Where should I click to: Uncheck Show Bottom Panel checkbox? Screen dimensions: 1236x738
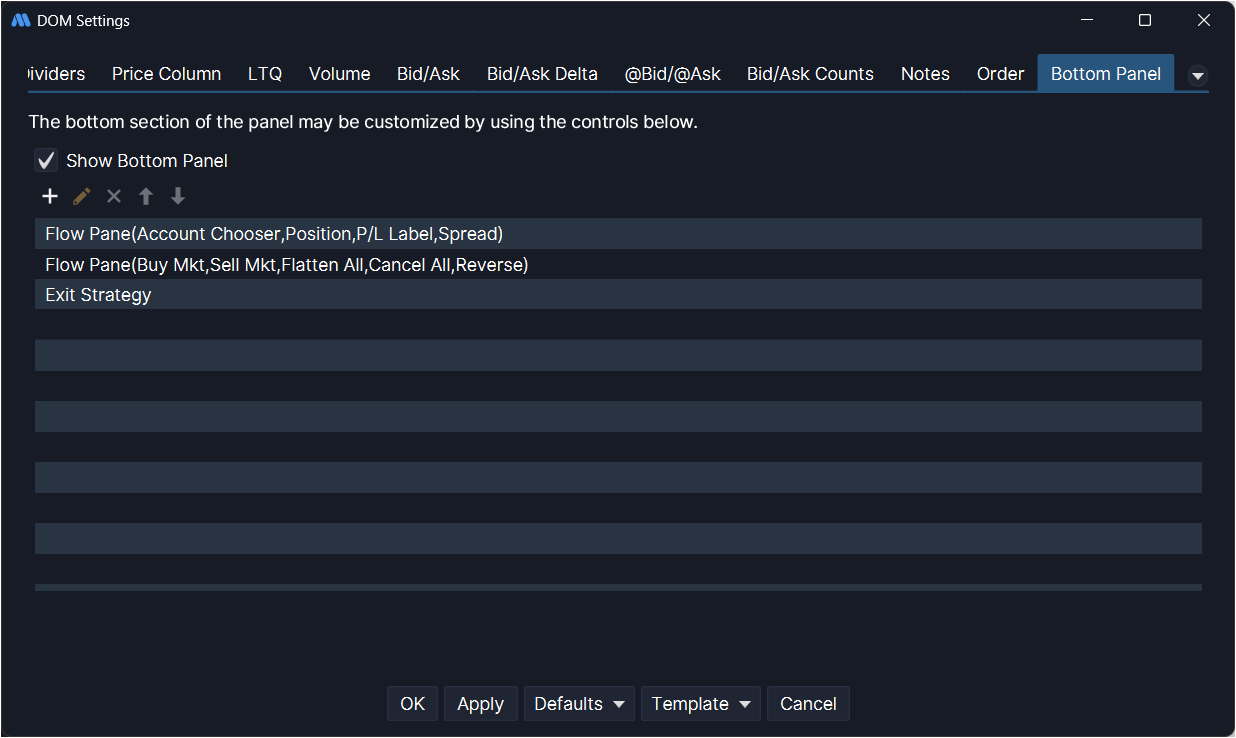coord(47,161)
